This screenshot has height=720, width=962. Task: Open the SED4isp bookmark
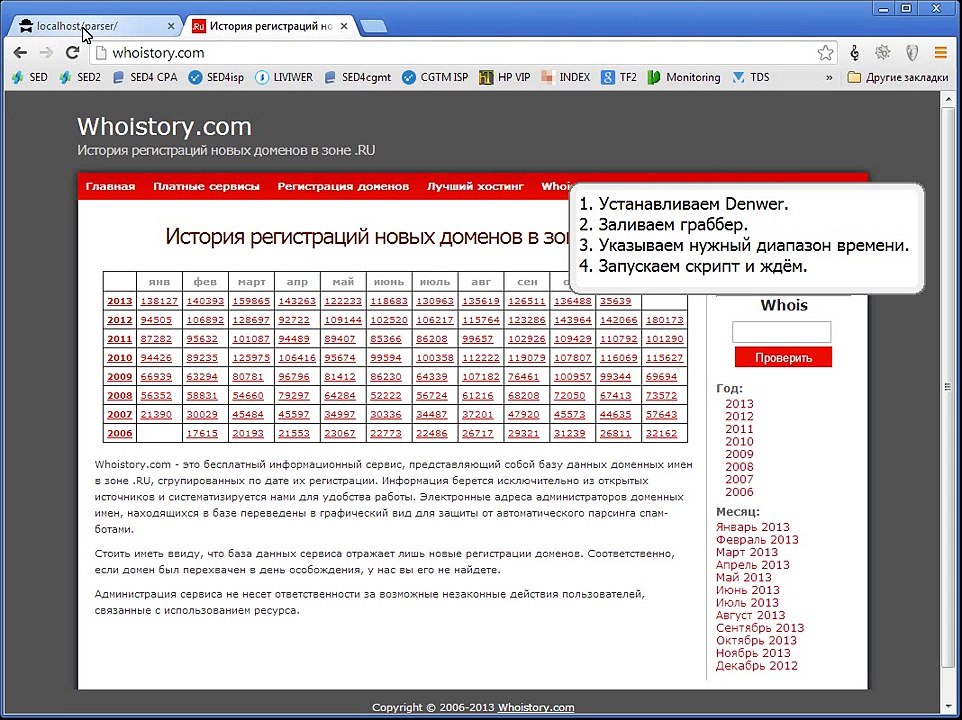click(217, 77)
